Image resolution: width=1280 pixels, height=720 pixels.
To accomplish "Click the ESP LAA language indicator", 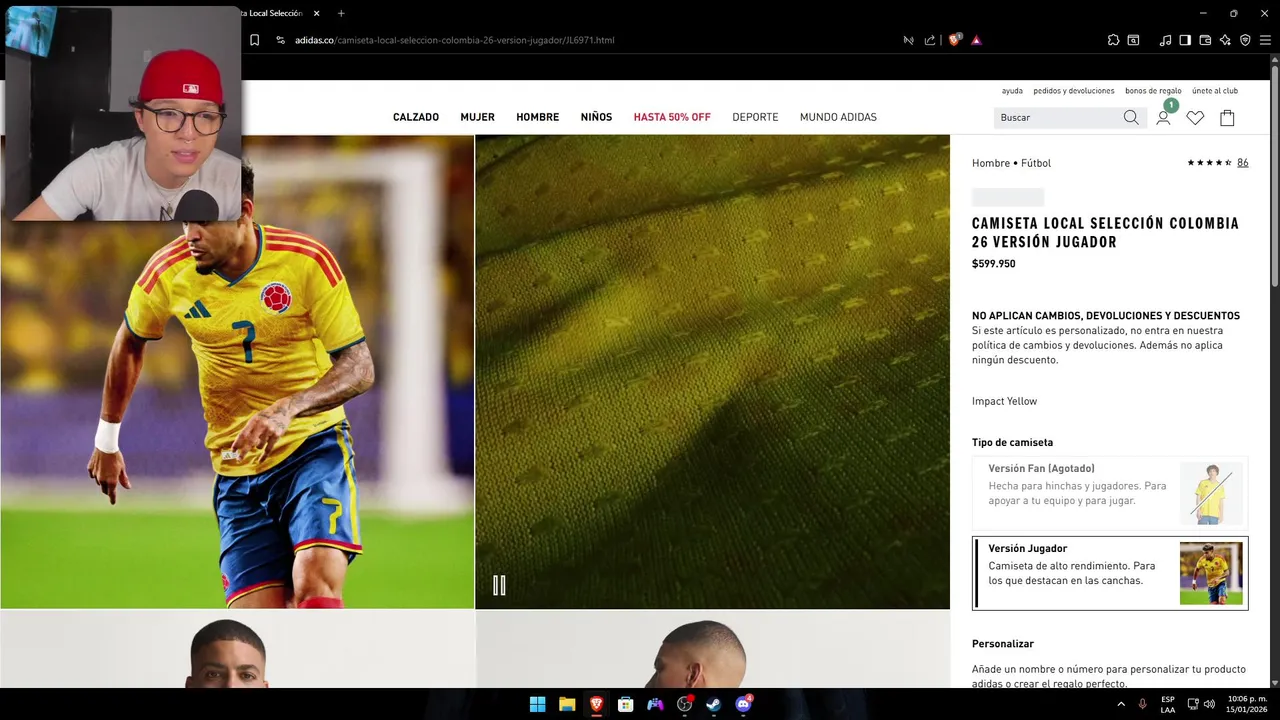I will tap(1168, 704).
